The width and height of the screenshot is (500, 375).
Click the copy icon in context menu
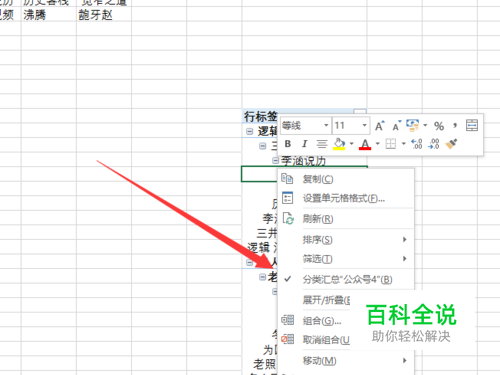pos(287,179)
